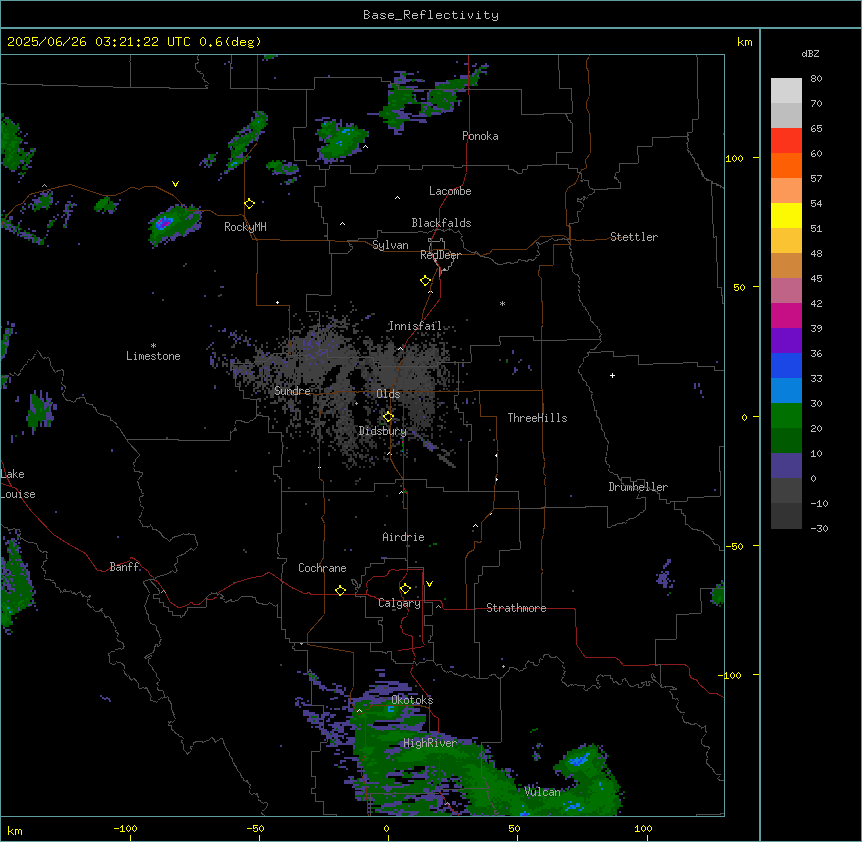
Task: Click the Olds label
Action: point(388,394)
